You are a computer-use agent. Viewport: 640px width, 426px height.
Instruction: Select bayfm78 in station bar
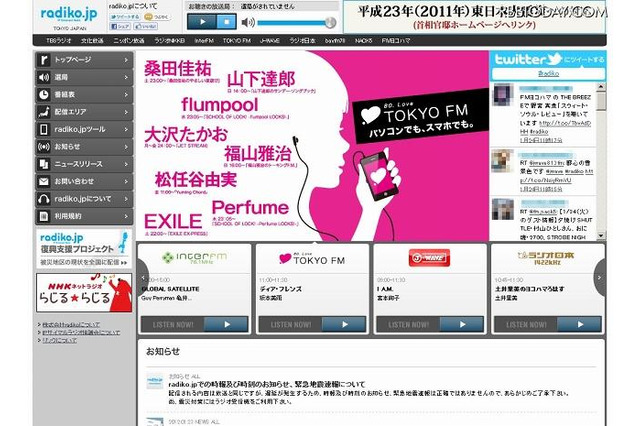(335, 40)
